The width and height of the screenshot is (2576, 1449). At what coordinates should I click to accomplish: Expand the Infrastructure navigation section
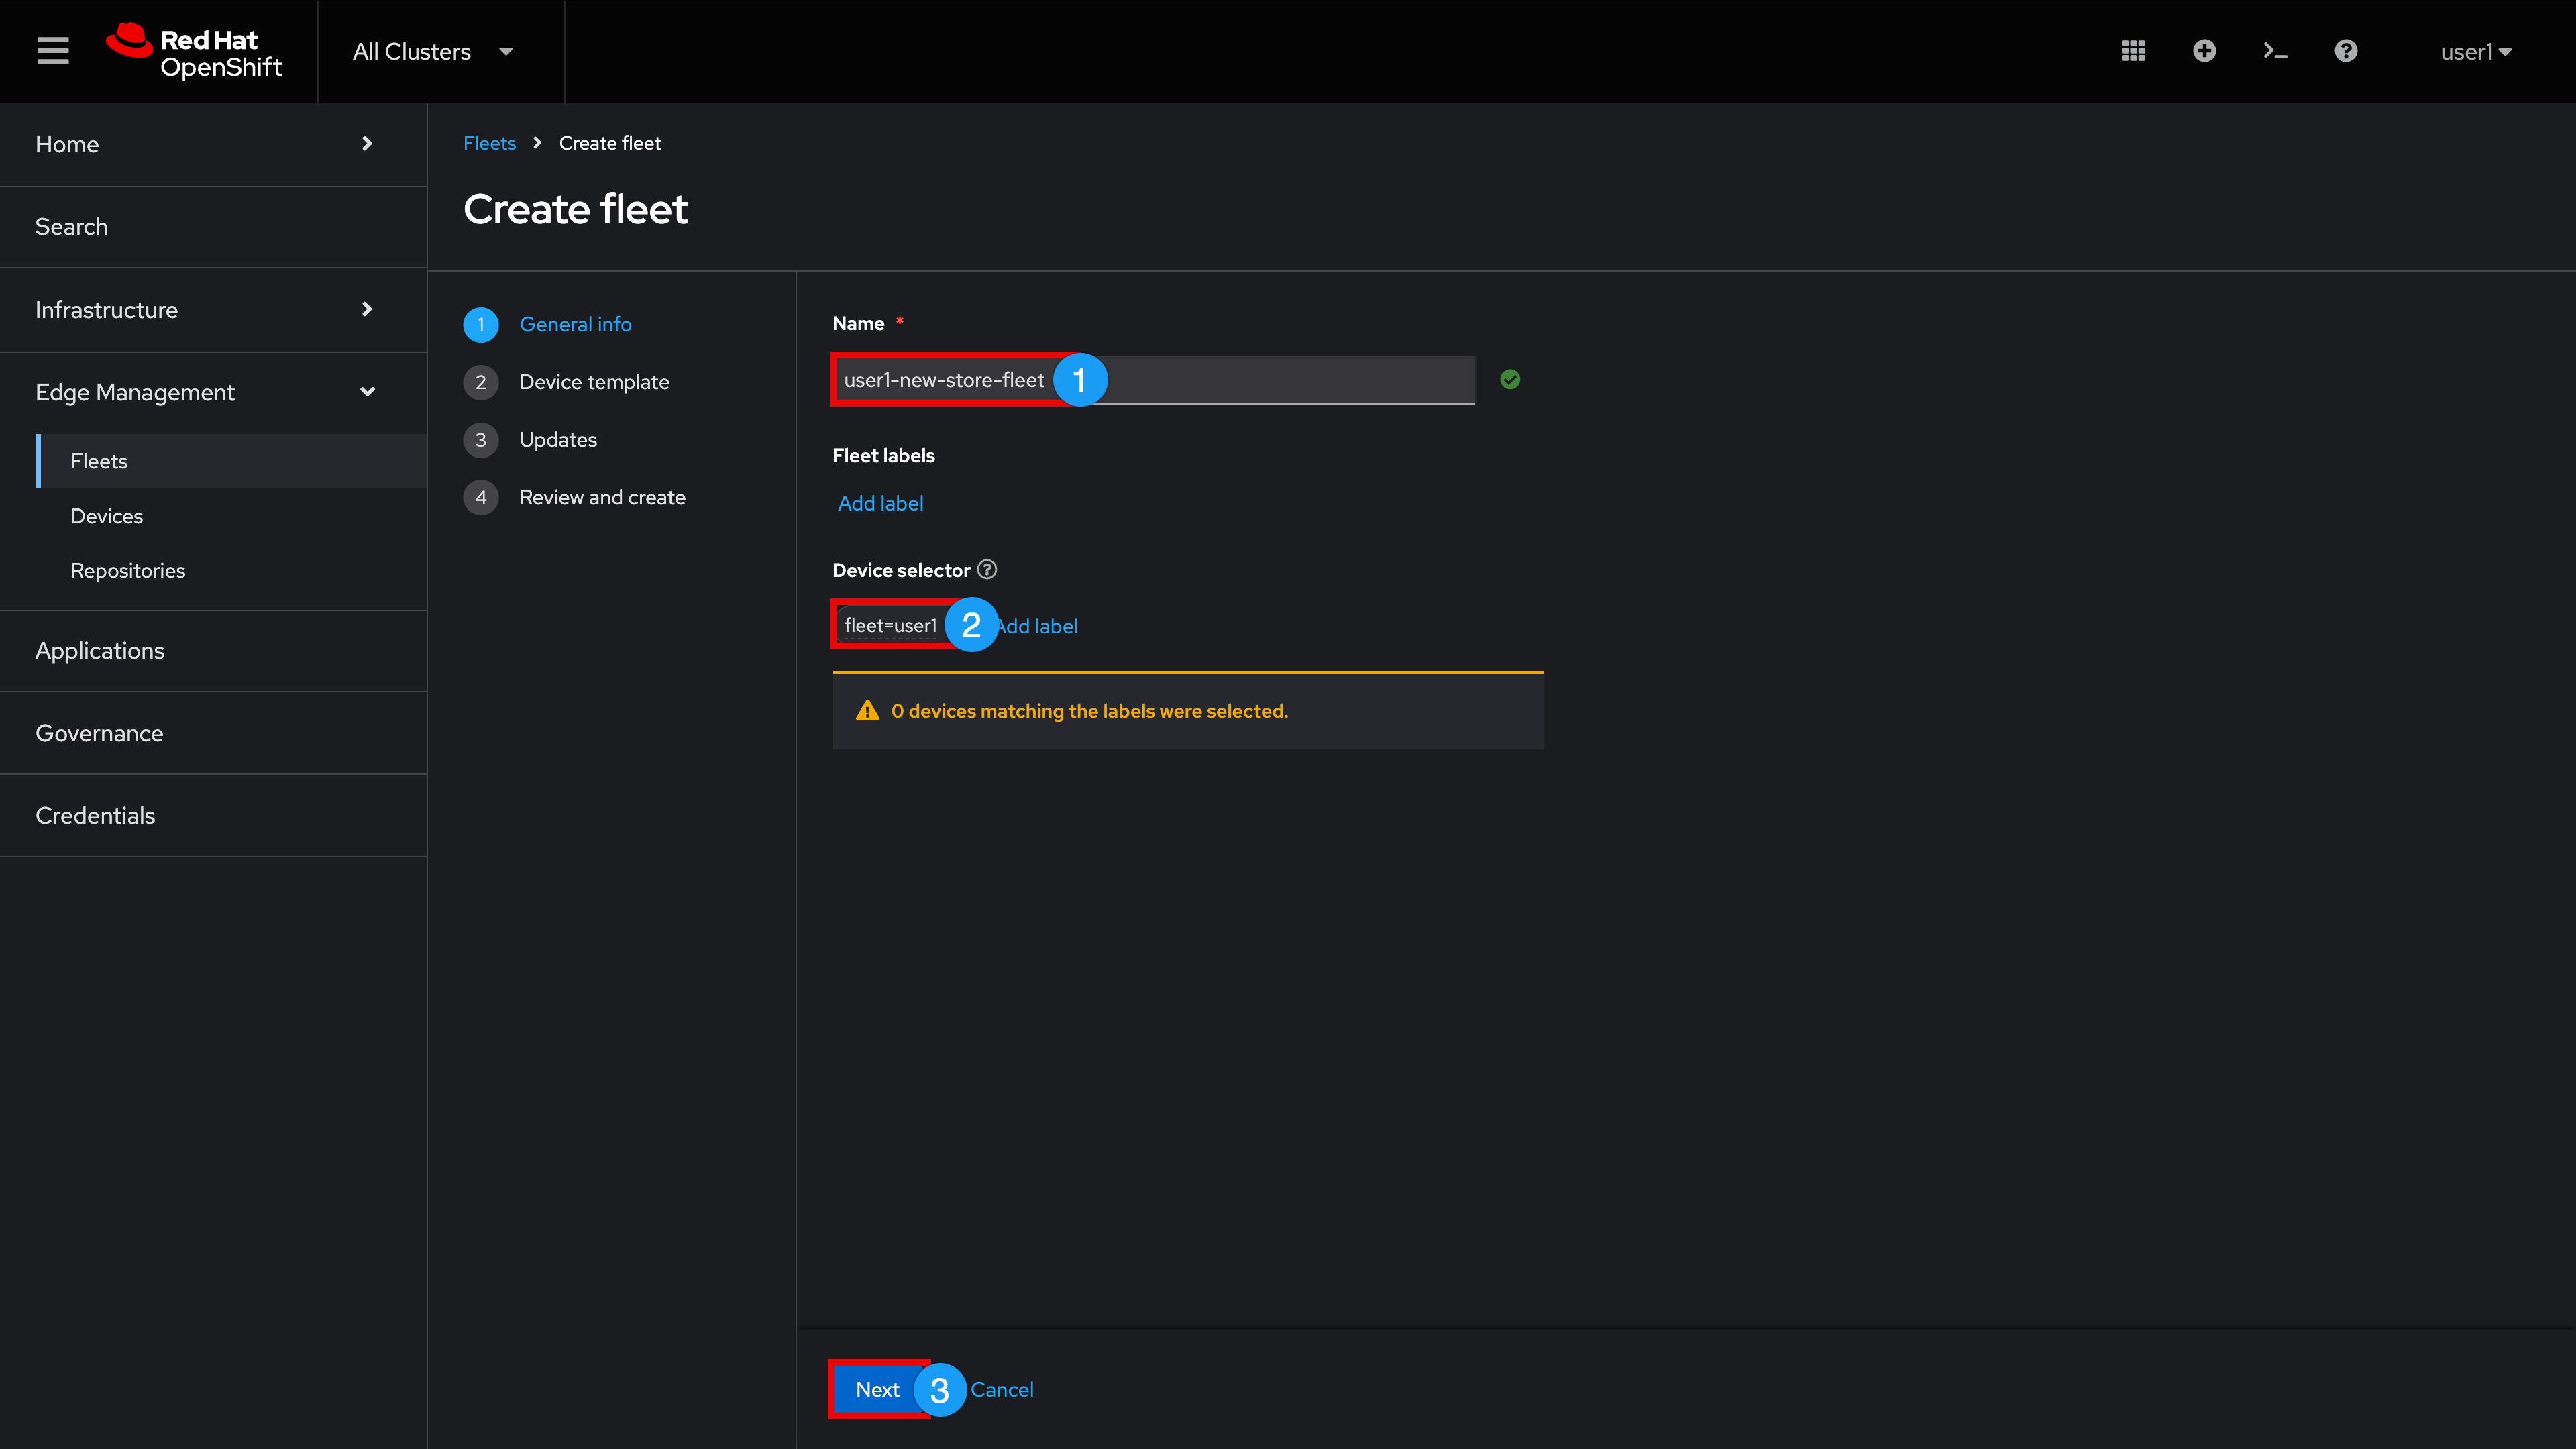[213, 309]
